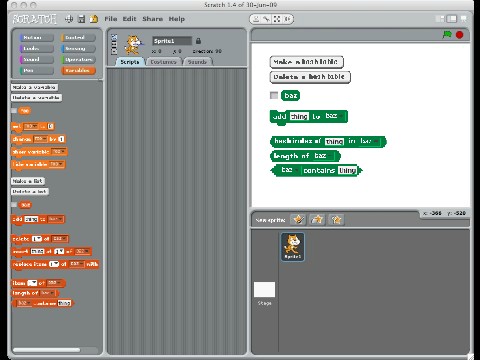Select the Sprite1 thumbnail in sprite list

293,247
